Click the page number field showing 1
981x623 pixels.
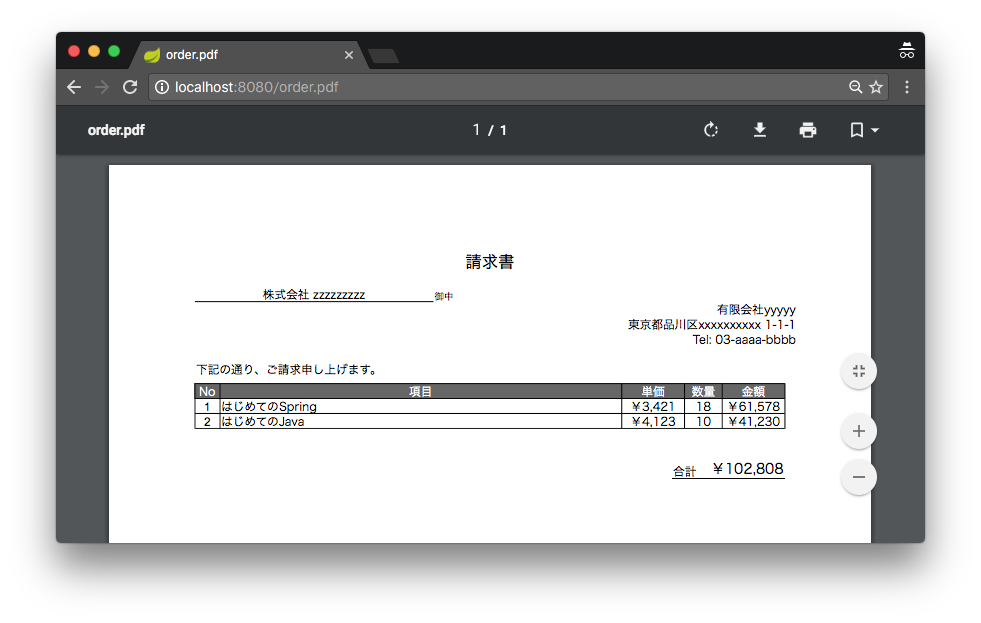click(x=477, y=130)
